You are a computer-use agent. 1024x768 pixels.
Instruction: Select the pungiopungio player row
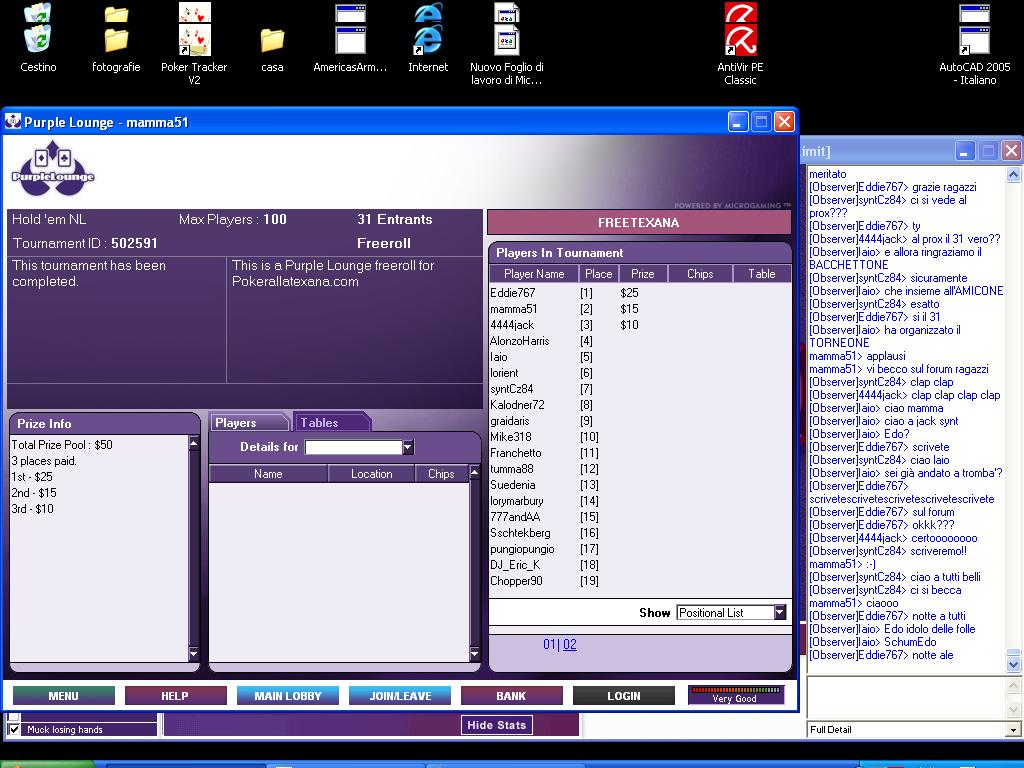point(640,549)
